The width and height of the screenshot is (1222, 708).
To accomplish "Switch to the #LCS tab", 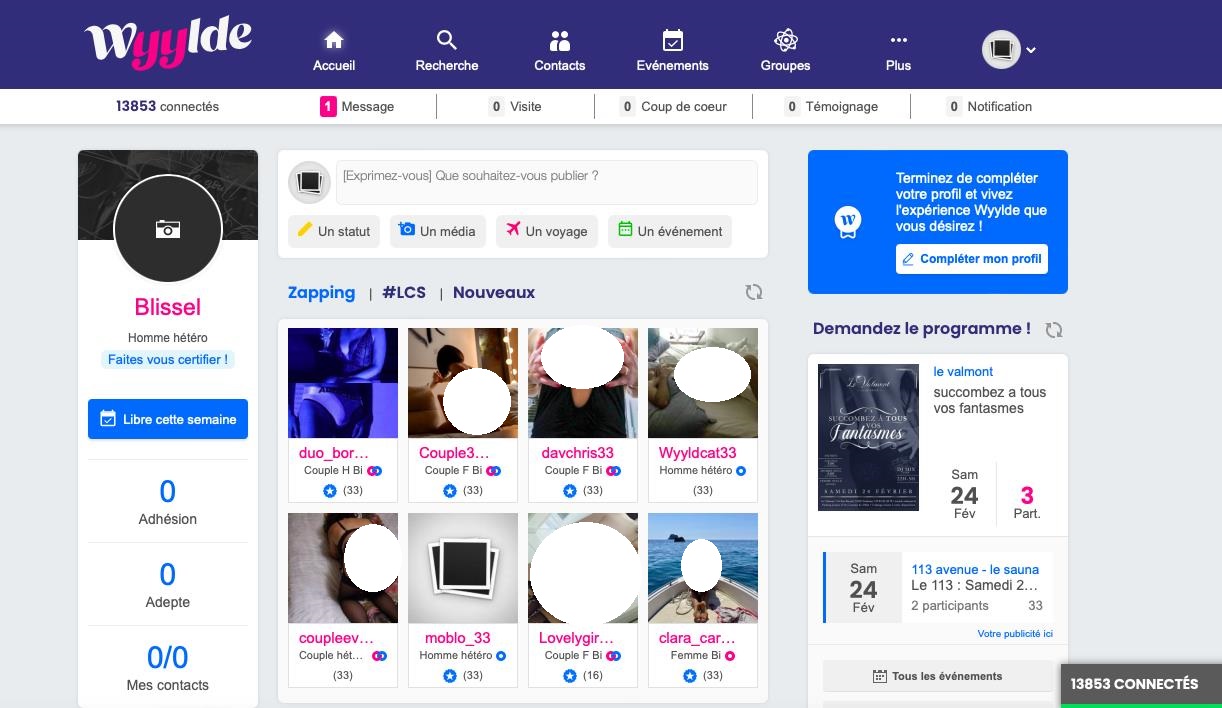I will (404, 293).
